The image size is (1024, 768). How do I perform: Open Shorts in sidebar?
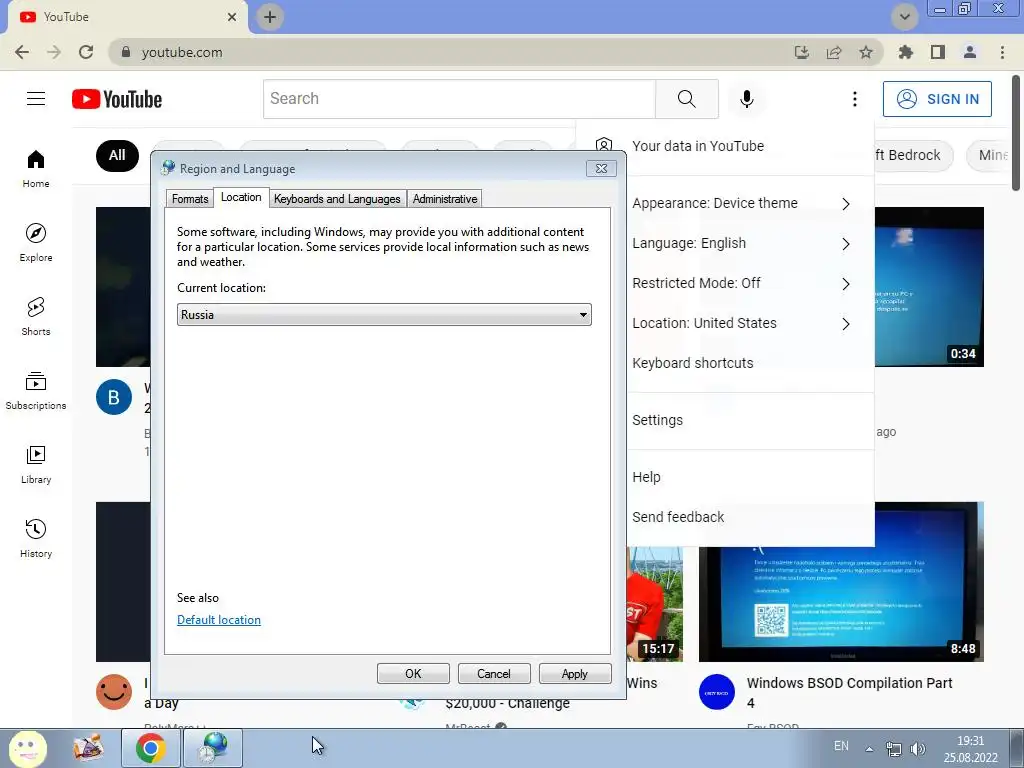click(x=36, y=316)
